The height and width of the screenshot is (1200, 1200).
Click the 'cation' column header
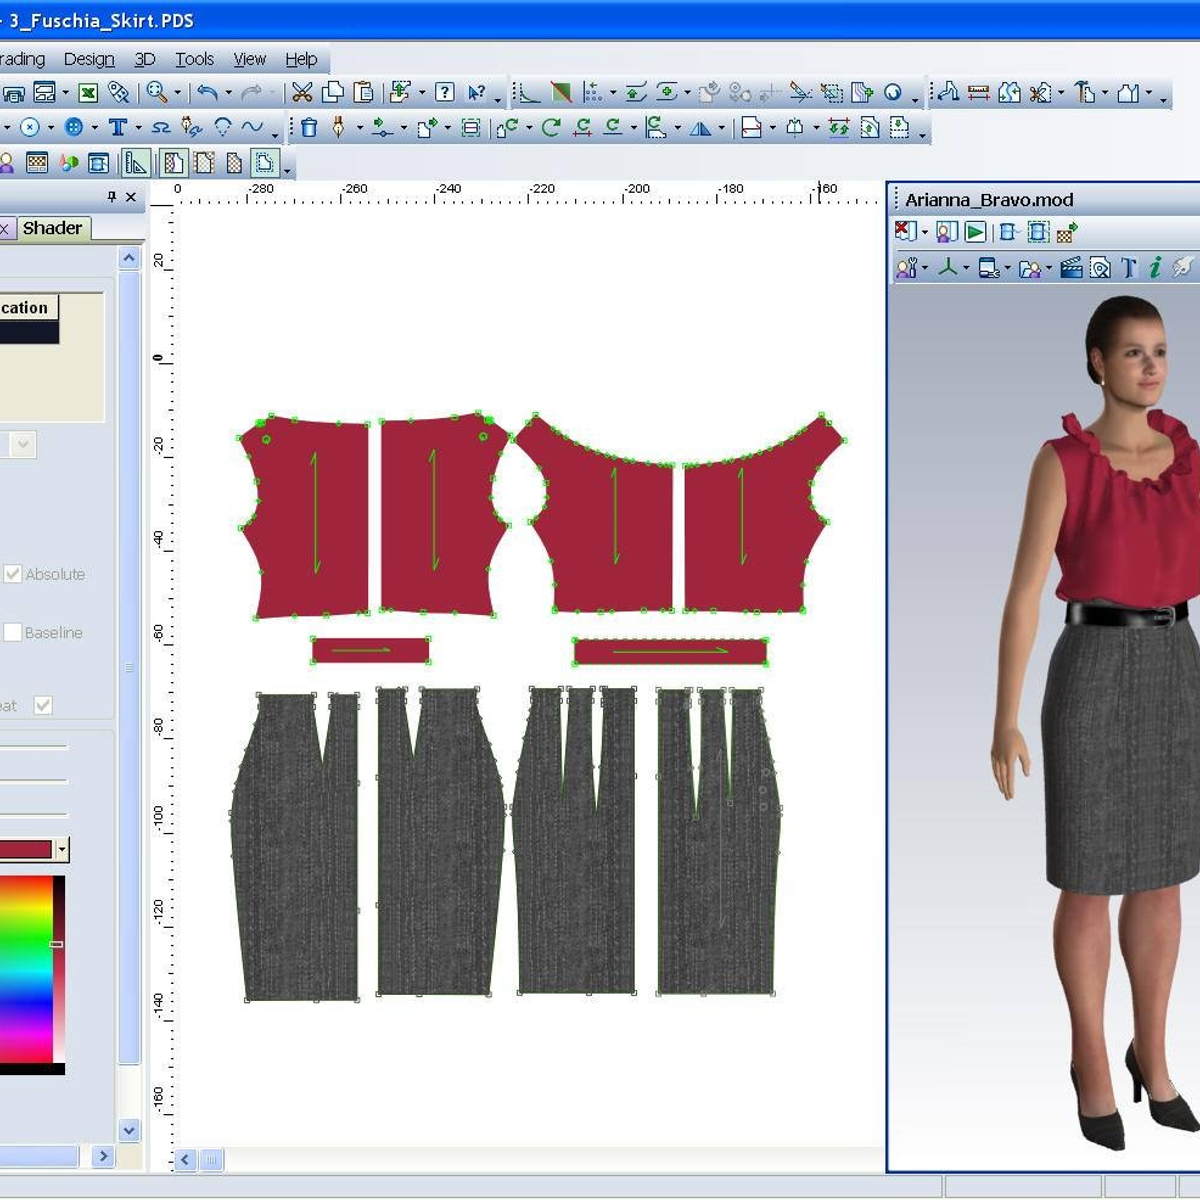(x=29, y=307)
